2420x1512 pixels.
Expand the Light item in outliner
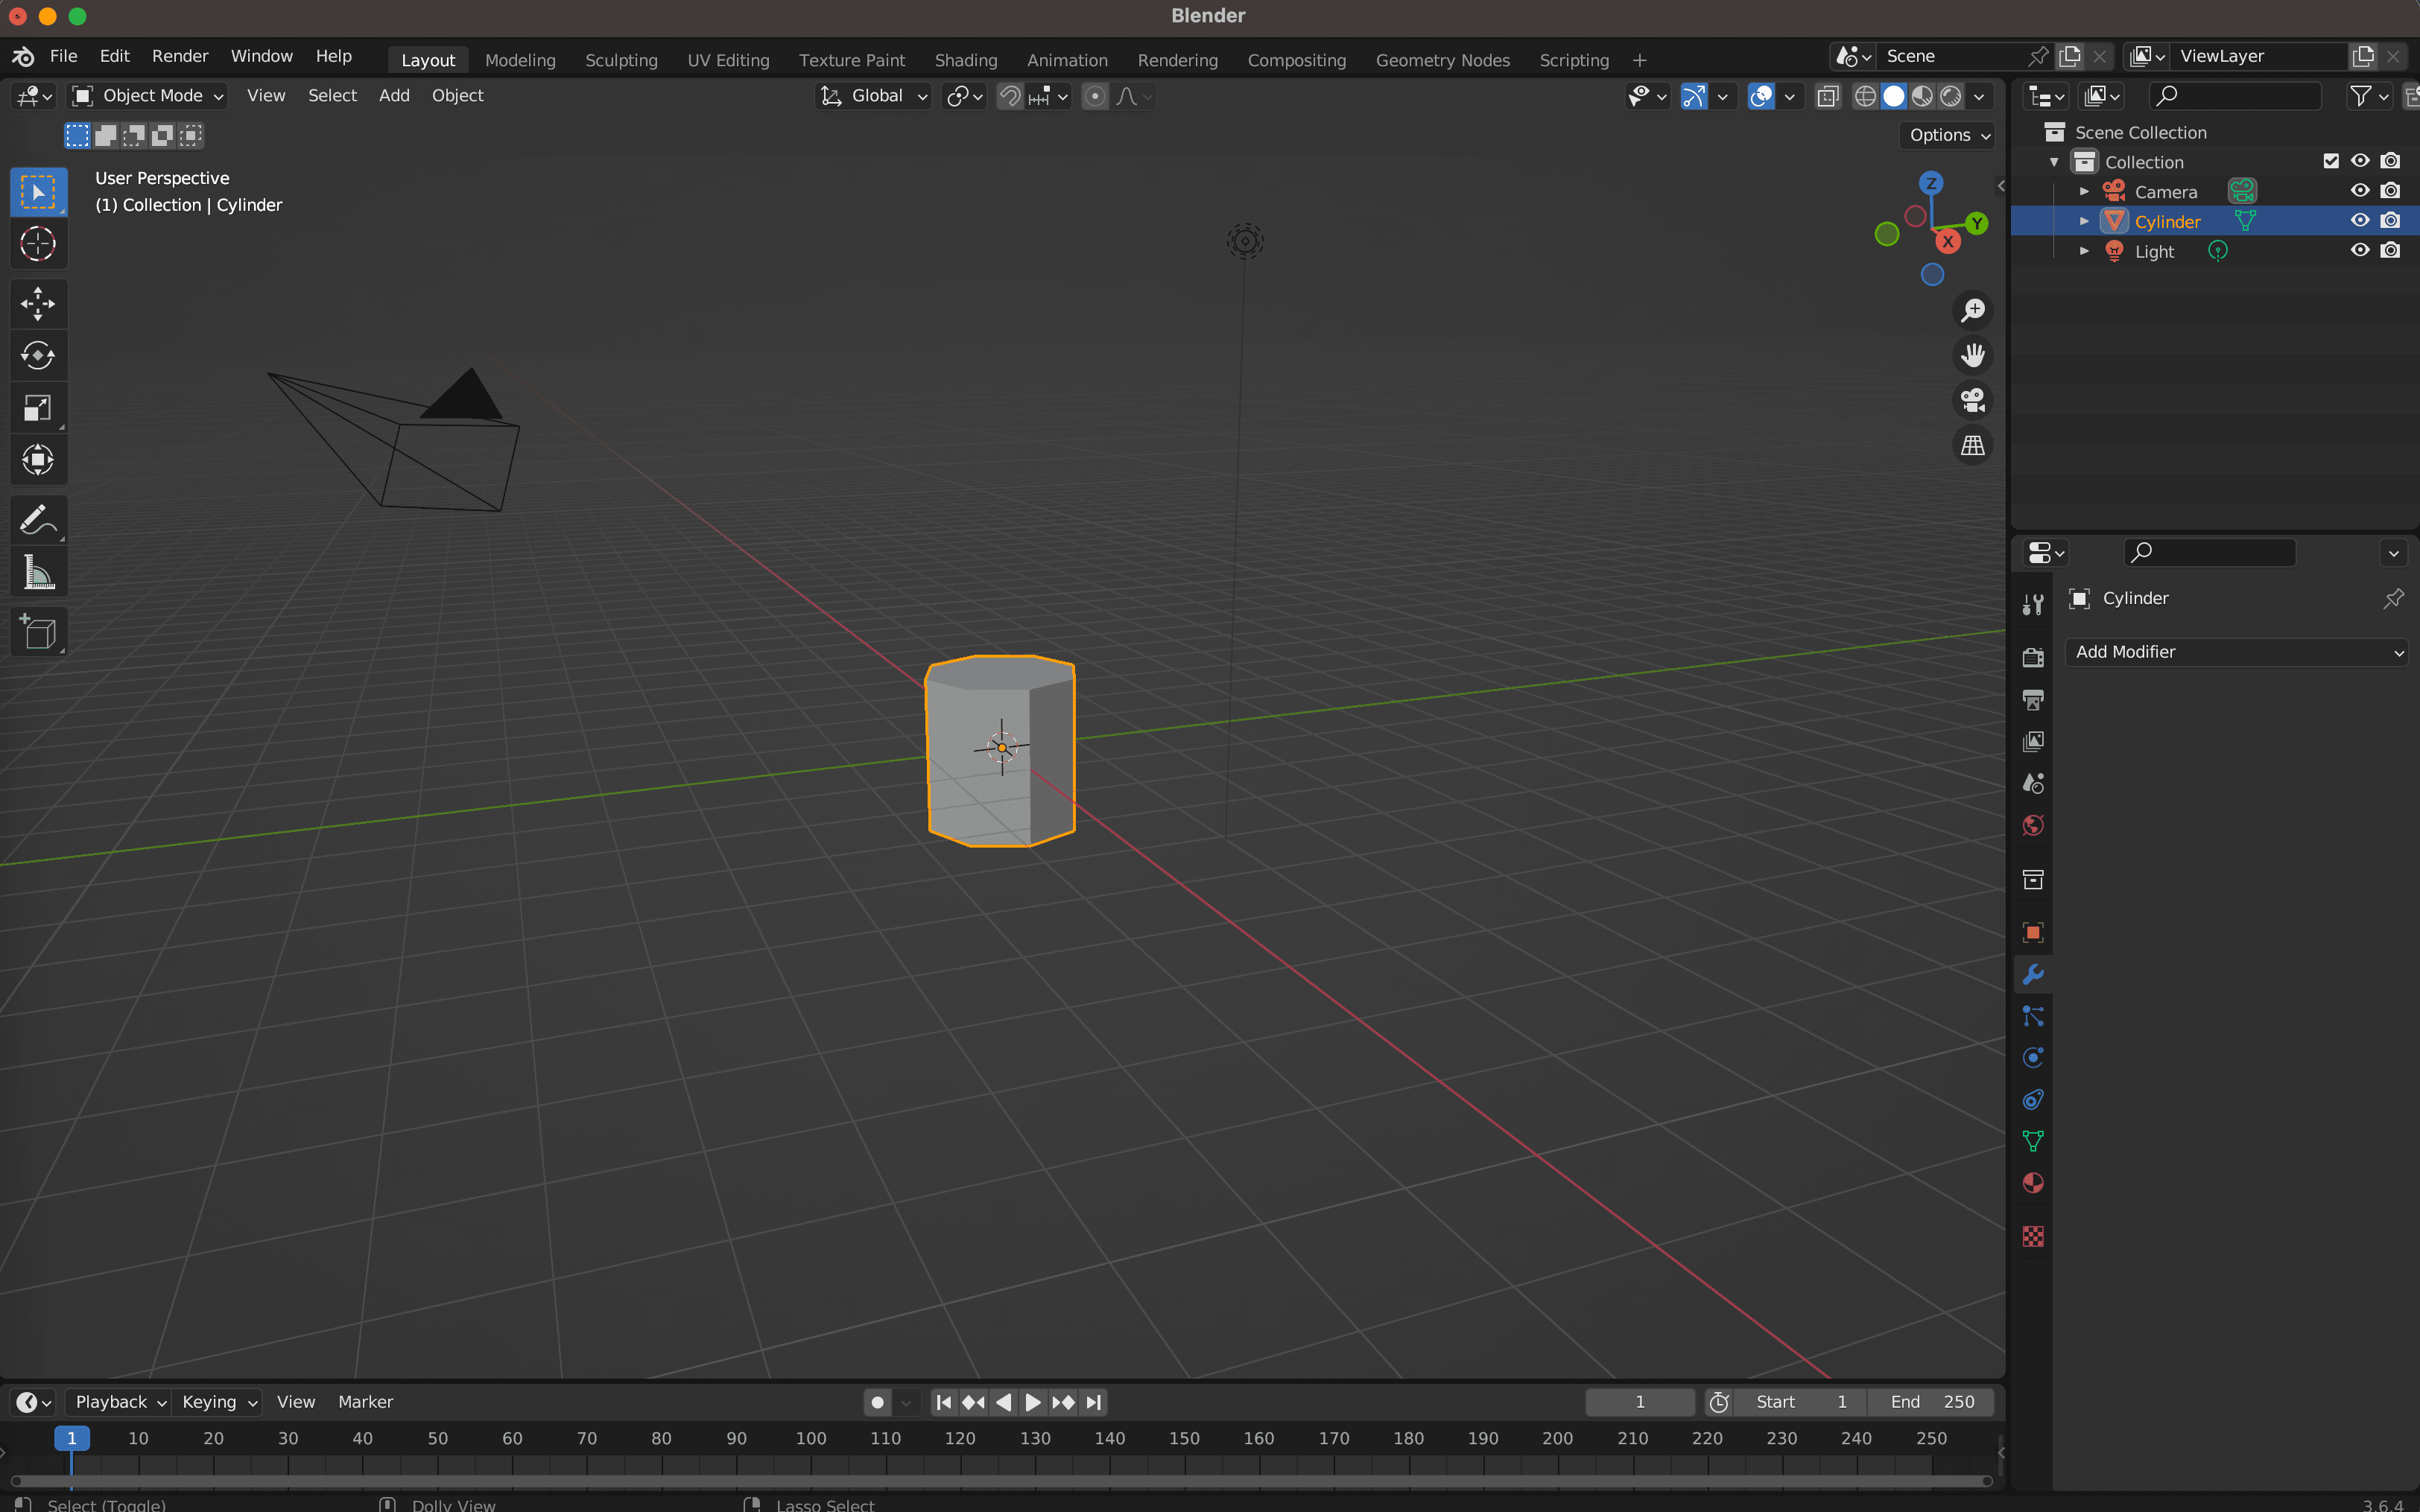click(x=2084, y=251)
